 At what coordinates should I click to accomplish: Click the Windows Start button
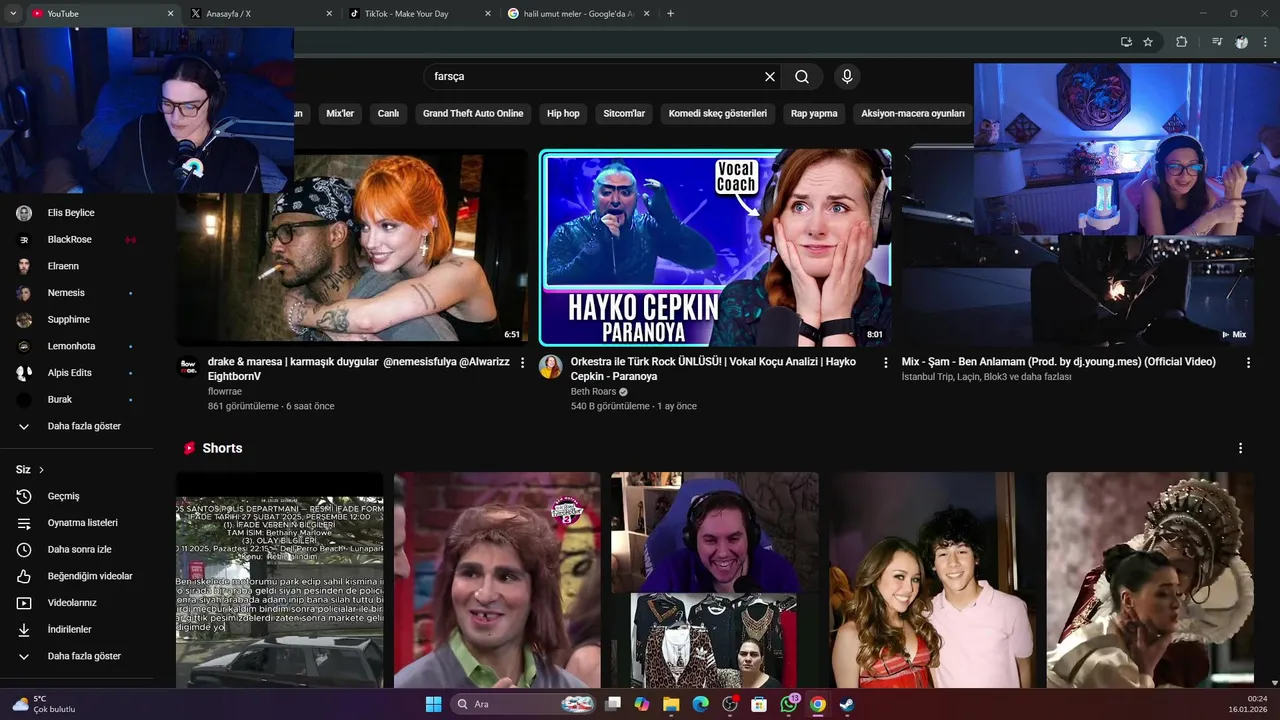point(433,704)
